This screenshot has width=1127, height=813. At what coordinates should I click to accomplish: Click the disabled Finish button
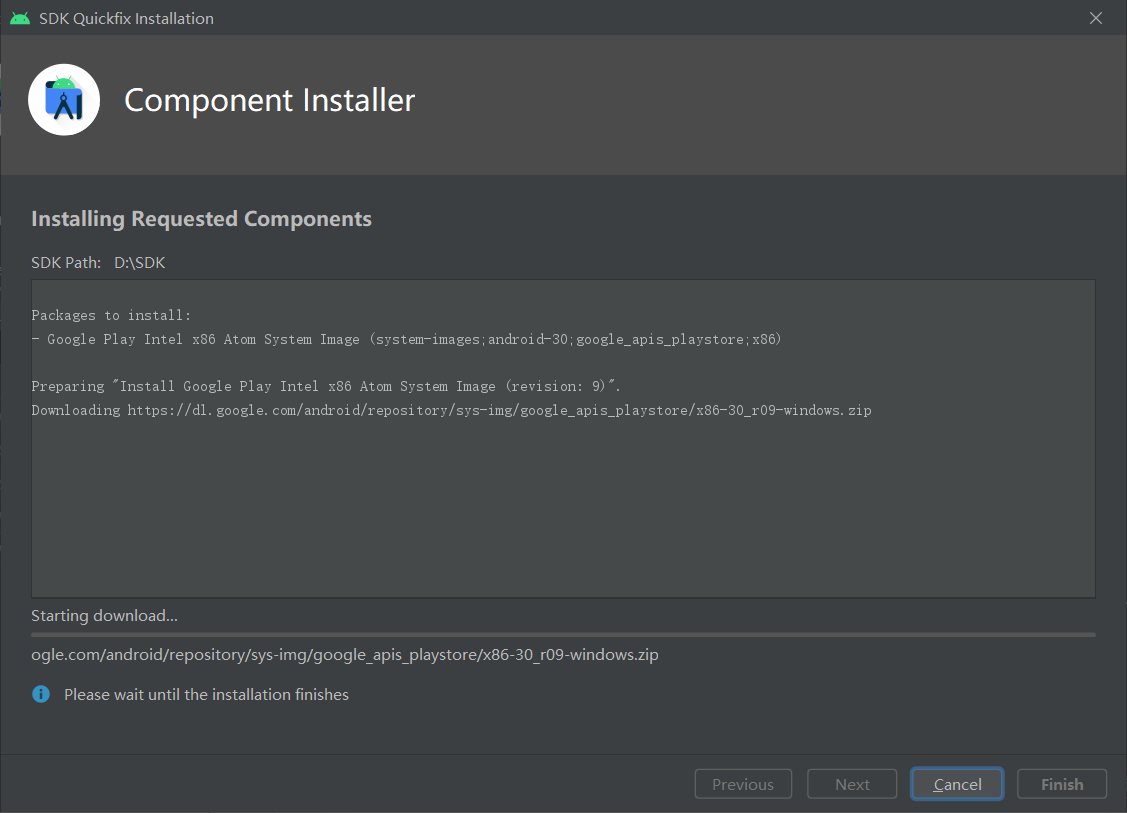(1061, 784)
